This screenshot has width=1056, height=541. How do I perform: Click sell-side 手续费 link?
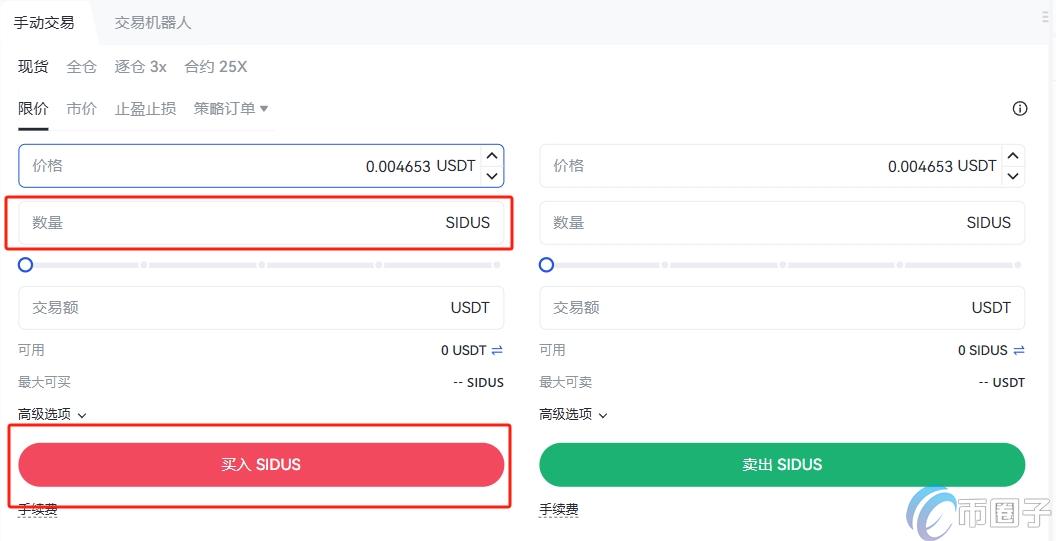click(559, 510)
